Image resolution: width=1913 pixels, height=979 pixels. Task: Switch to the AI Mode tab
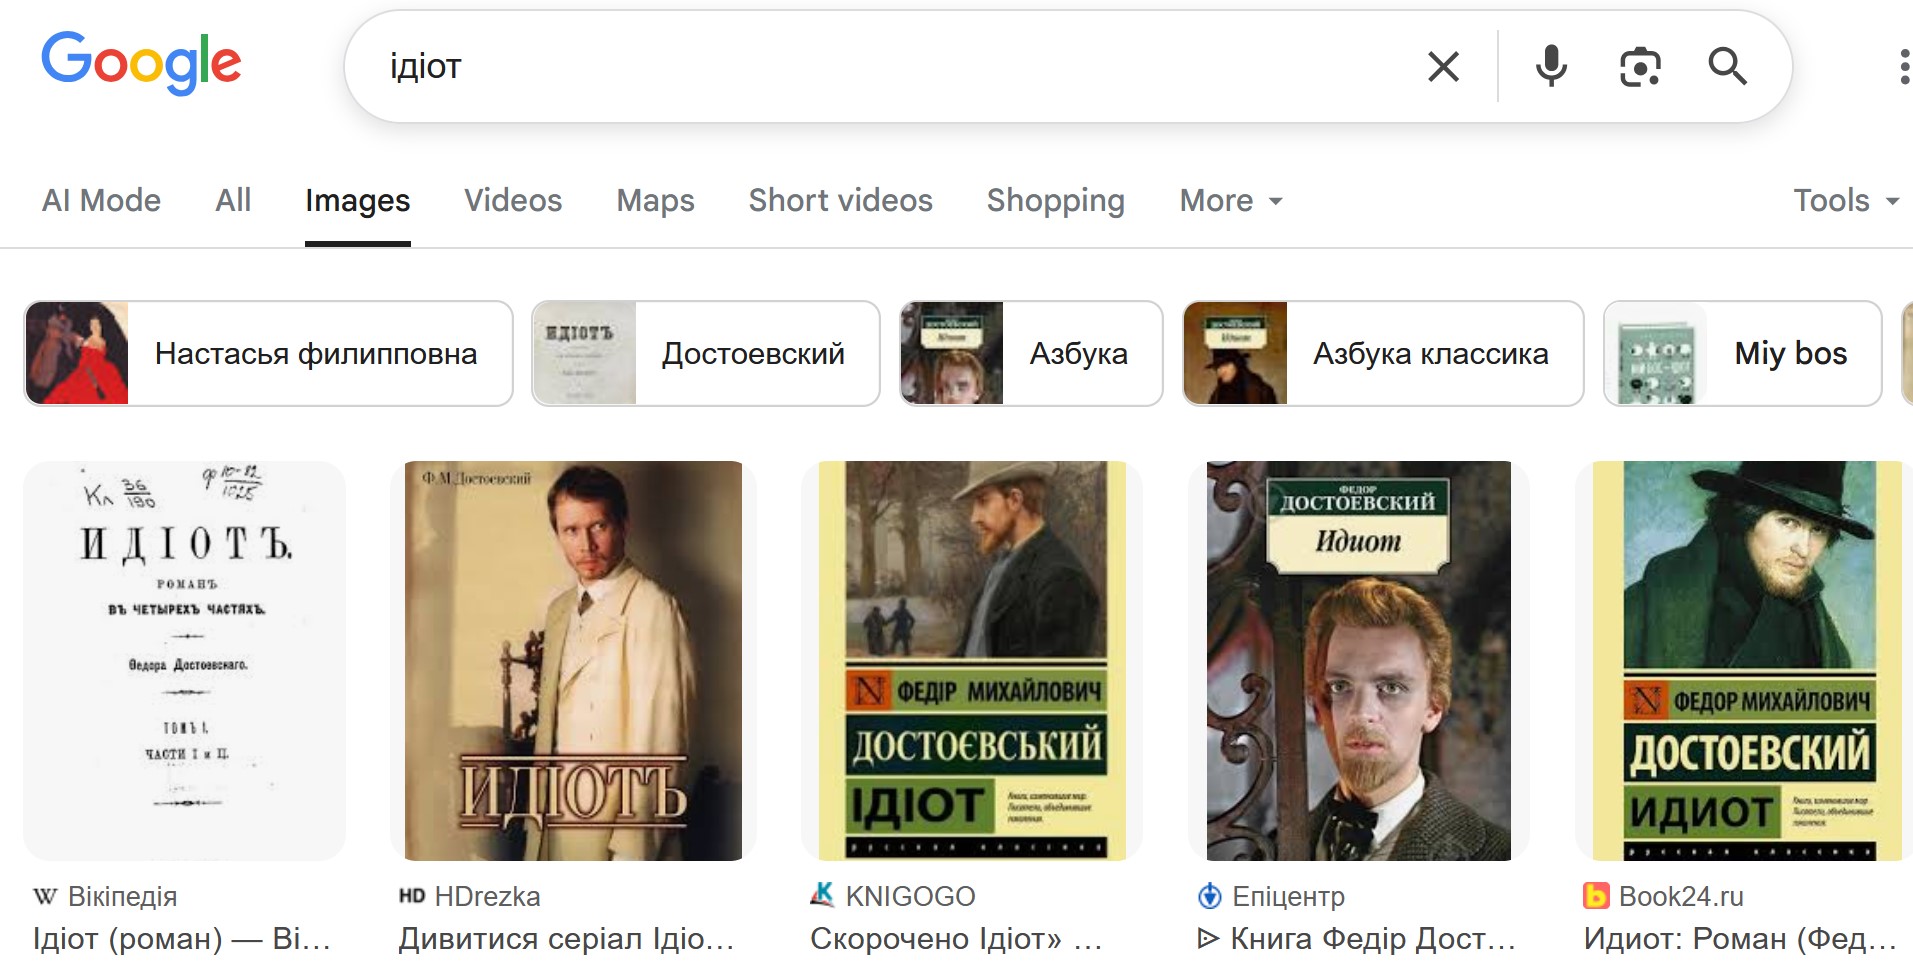tap(101, 201)
